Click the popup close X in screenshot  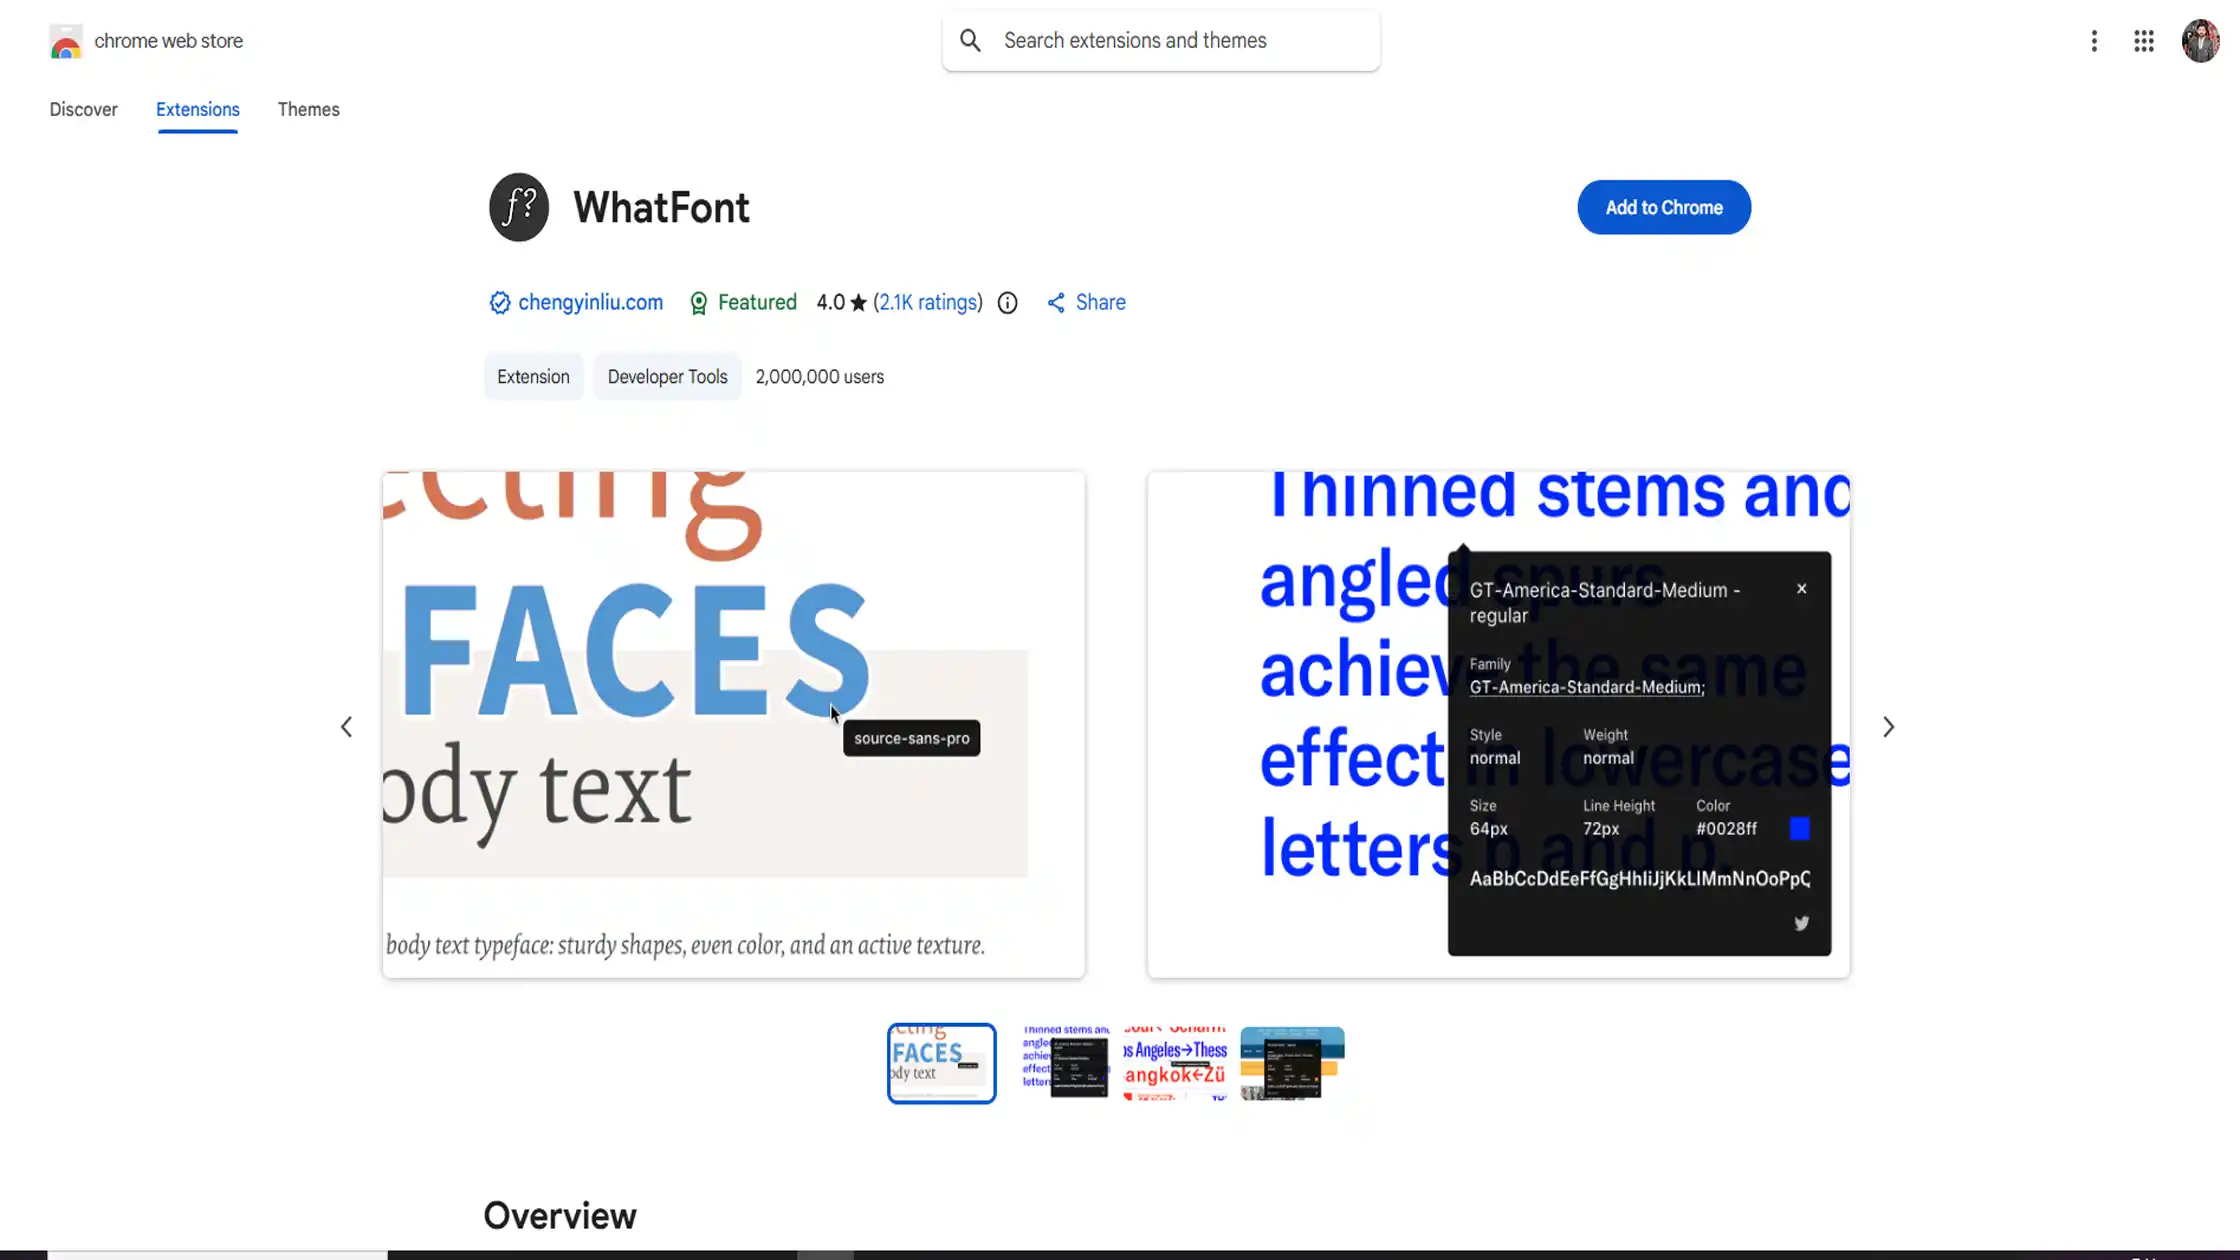pos(1801,589)
